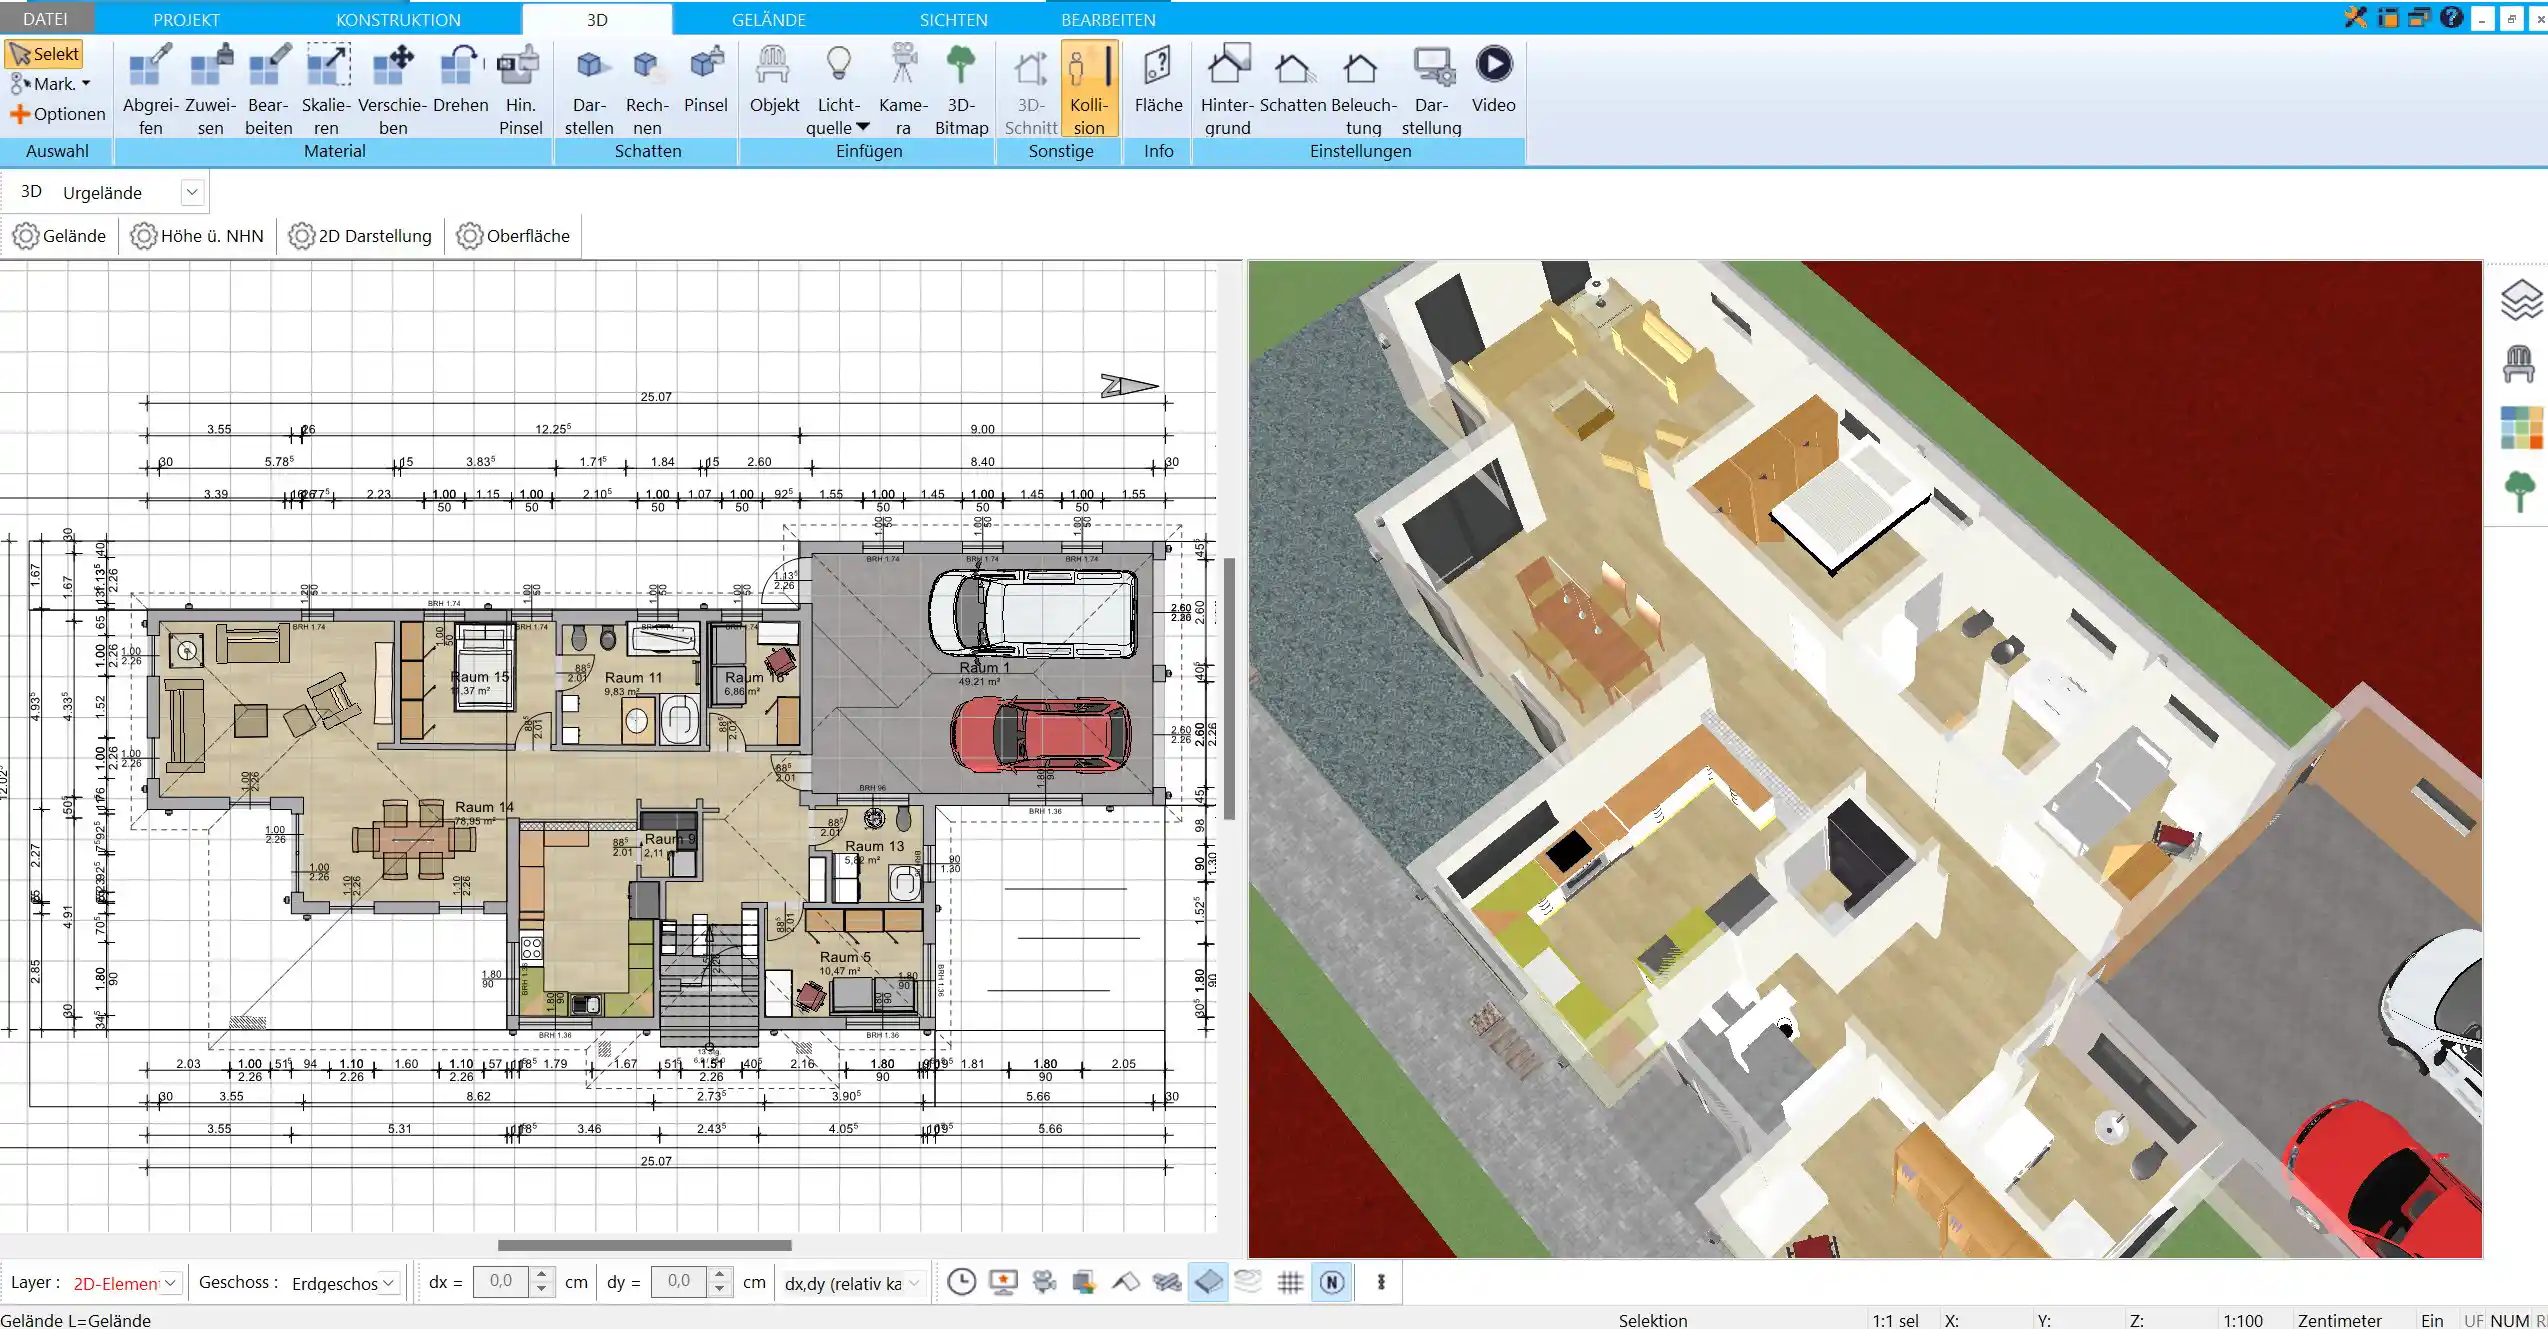Screen dimensions: 2548x1329
Task: Choose the Skalieren material scale tool
Action: tap(327, 89)
